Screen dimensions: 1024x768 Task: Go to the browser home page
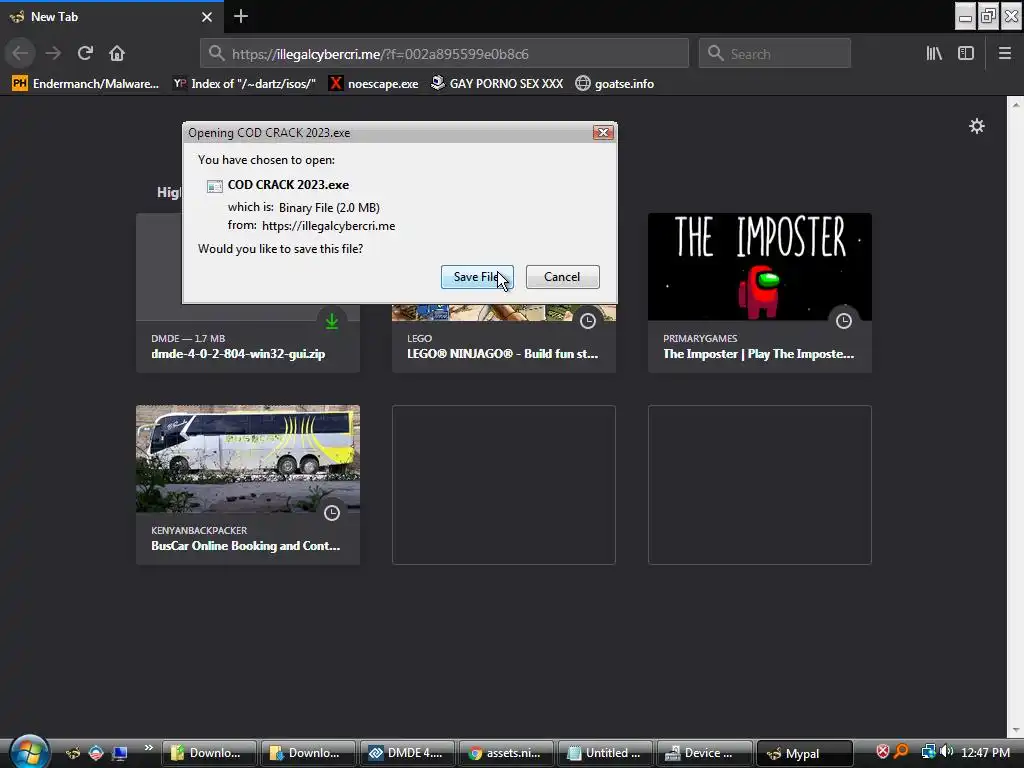[x=117, y=53]
